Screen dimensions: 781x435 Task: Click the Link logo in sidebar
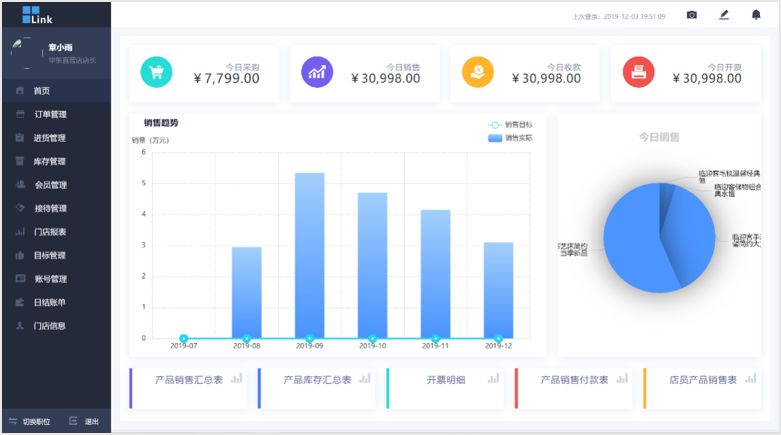[x=36, y=14]
